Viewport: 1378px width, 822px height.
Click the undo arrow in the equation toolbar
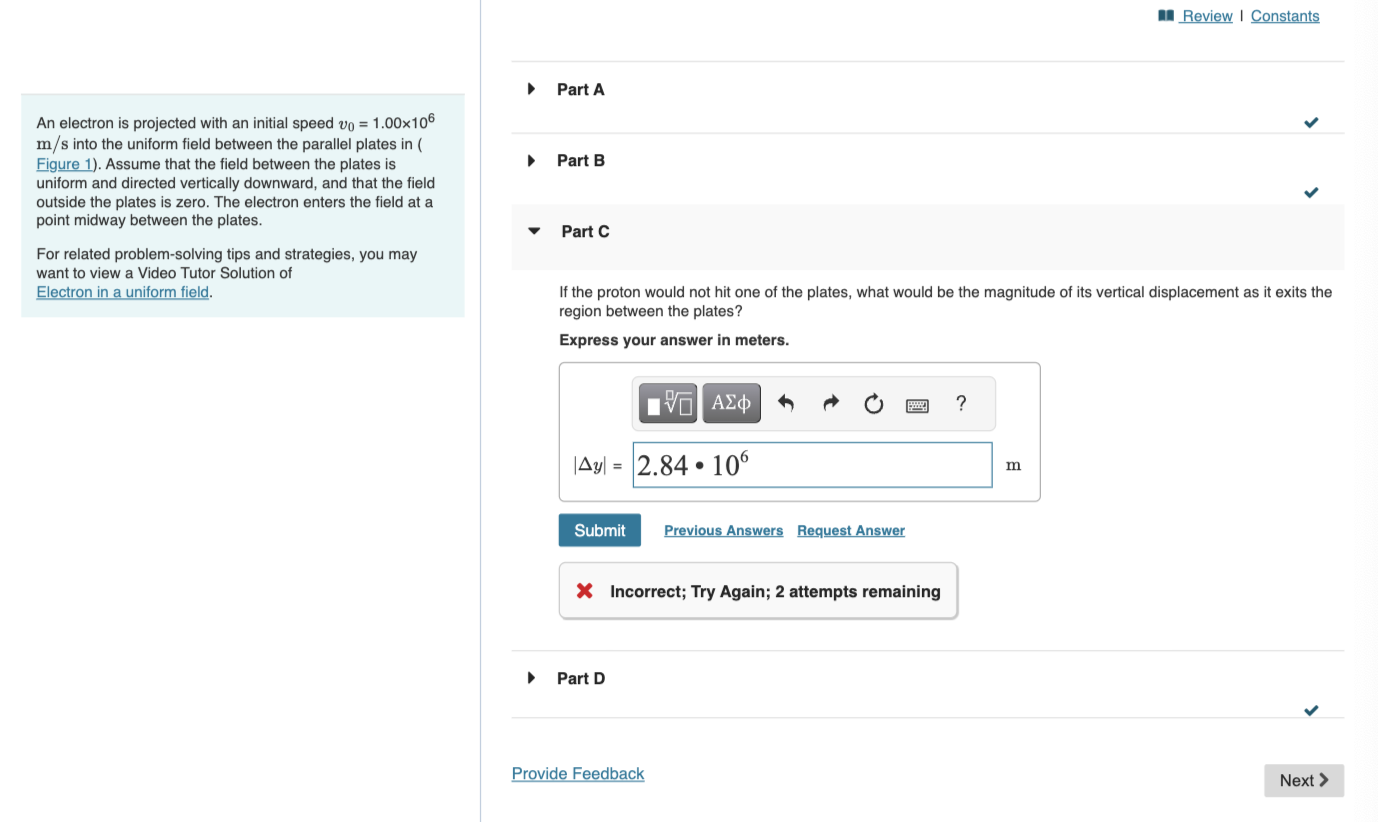tap(787, 402)
